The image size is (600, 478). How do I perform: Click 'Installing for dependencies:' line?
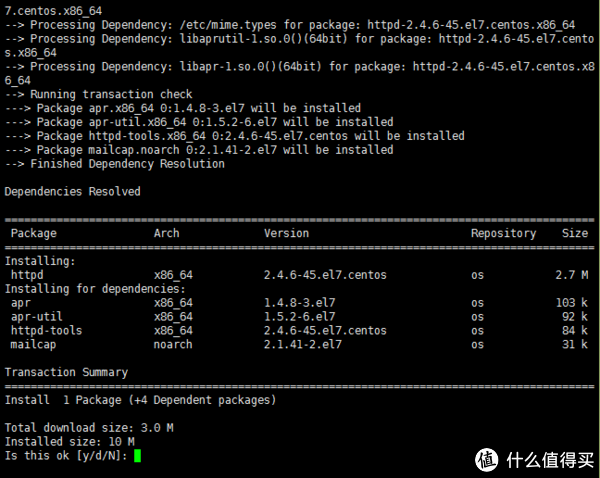[95, 289]
